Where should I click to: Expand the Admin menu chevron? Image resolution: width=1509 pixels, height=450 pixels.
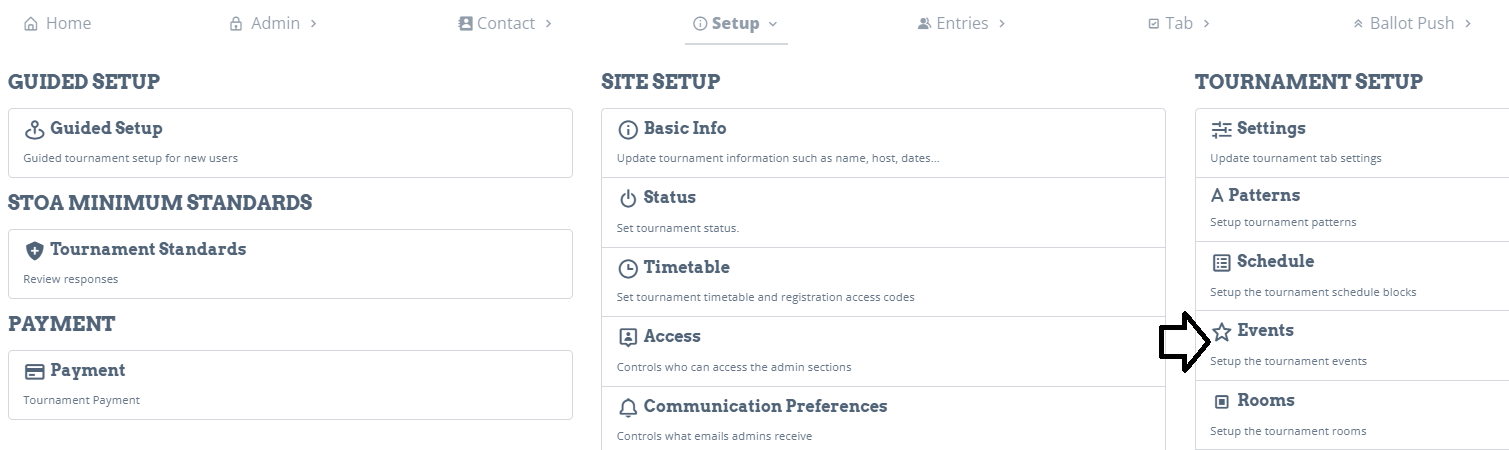coord(314,23)
